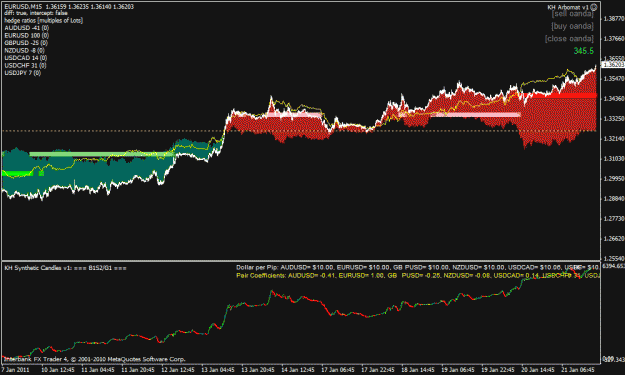Click the 1.34360 price axis label

(614, 98)
